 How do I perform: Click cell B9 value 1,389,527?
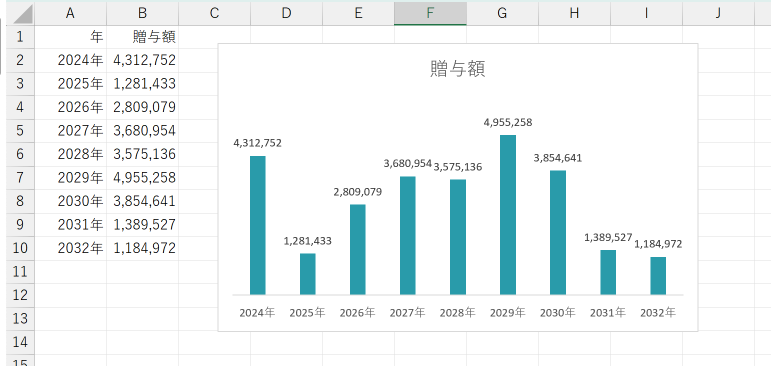click(142, 225)
